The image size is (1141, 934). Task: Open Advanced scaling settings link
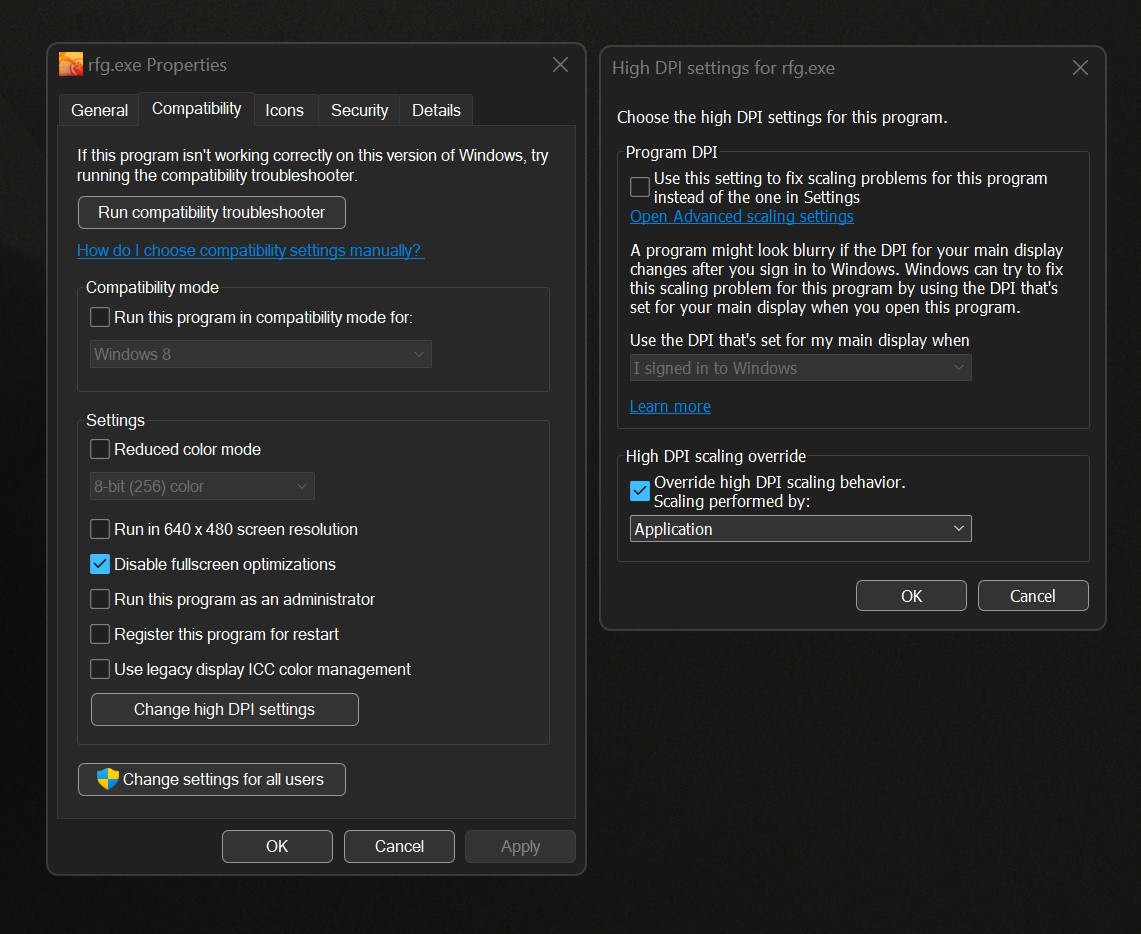coord(741,216)
